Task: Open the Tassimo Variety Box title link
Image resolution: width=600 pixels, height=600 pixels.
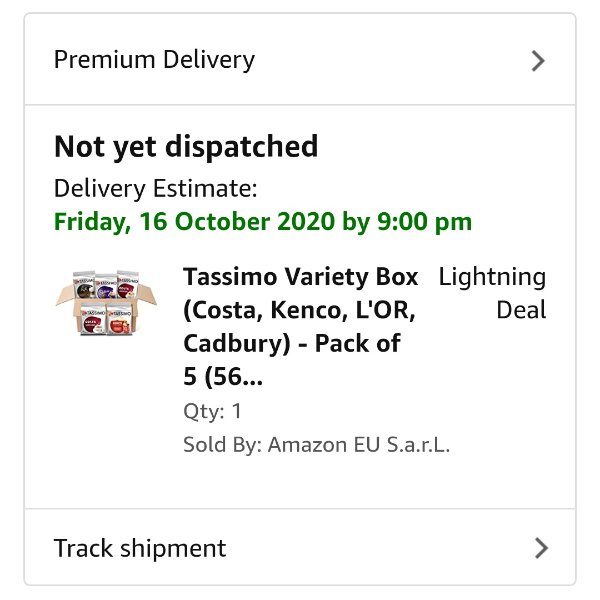Action: (301, 326)
